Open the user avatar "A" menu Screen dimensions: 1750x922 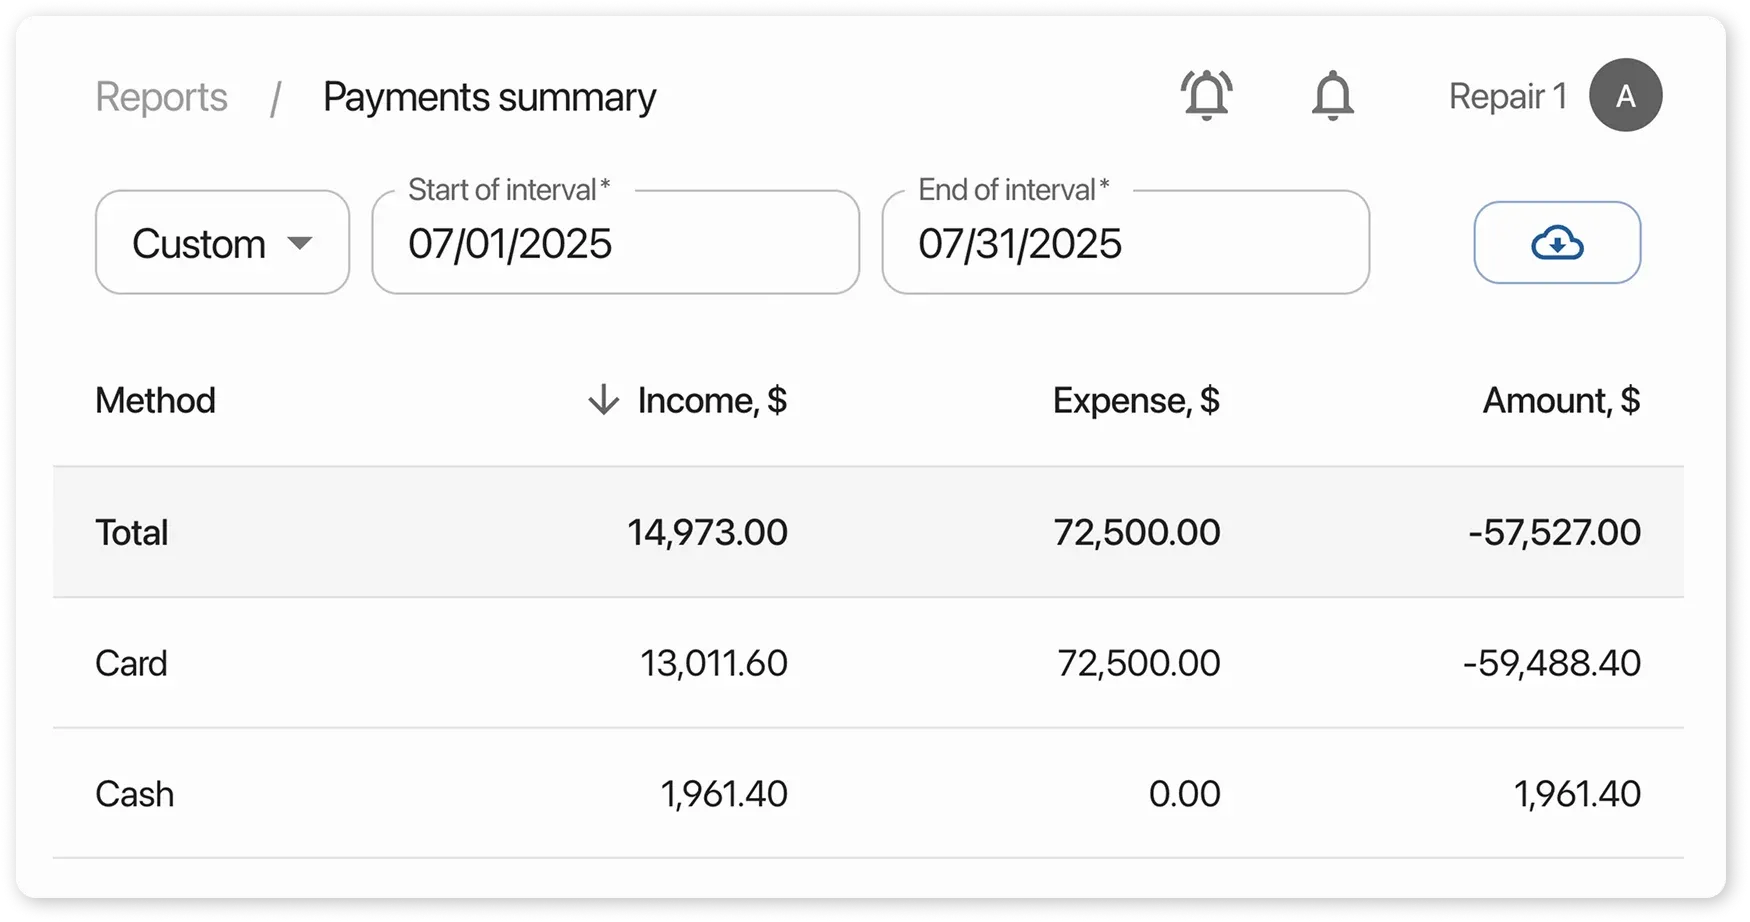1625,96
